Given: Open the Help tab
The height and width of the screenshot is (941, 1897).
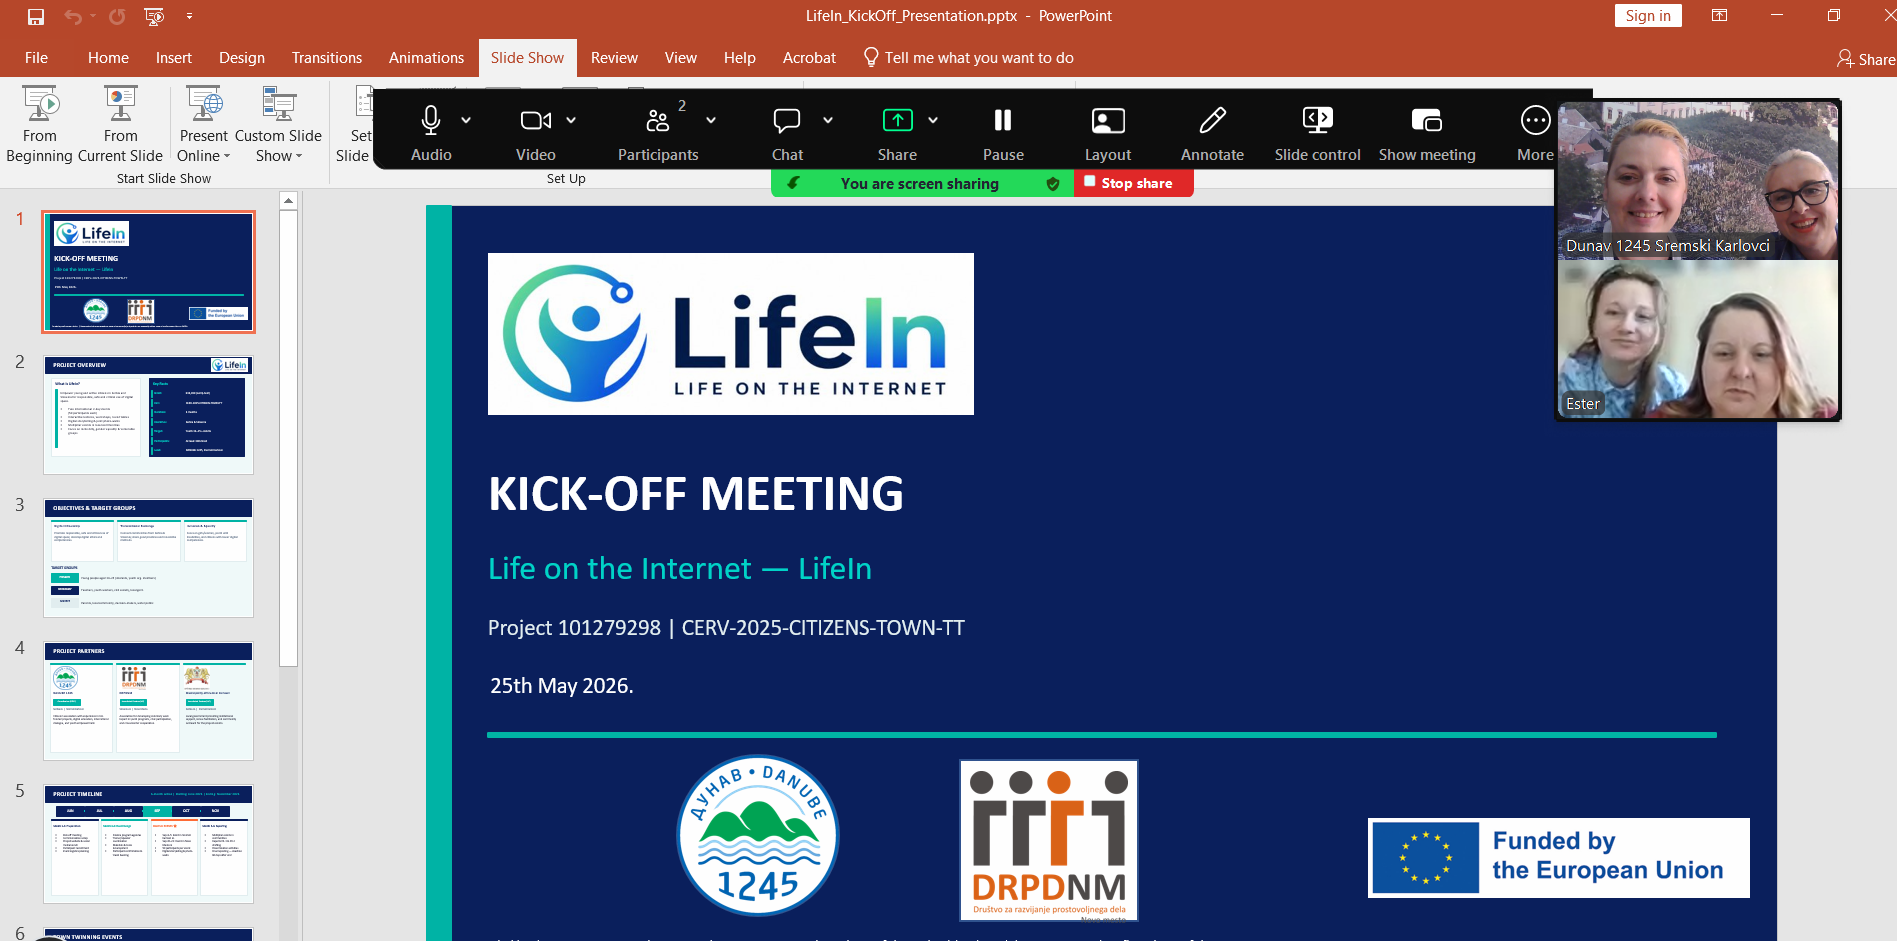Looking at the screenshot, I should point(740,58).
